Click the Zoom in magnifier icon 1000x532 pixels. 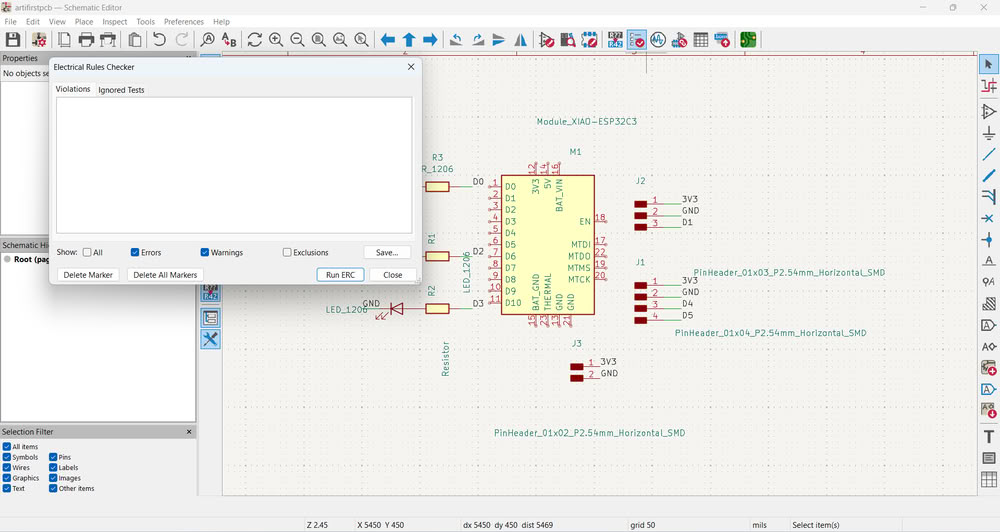click(276, 40)
